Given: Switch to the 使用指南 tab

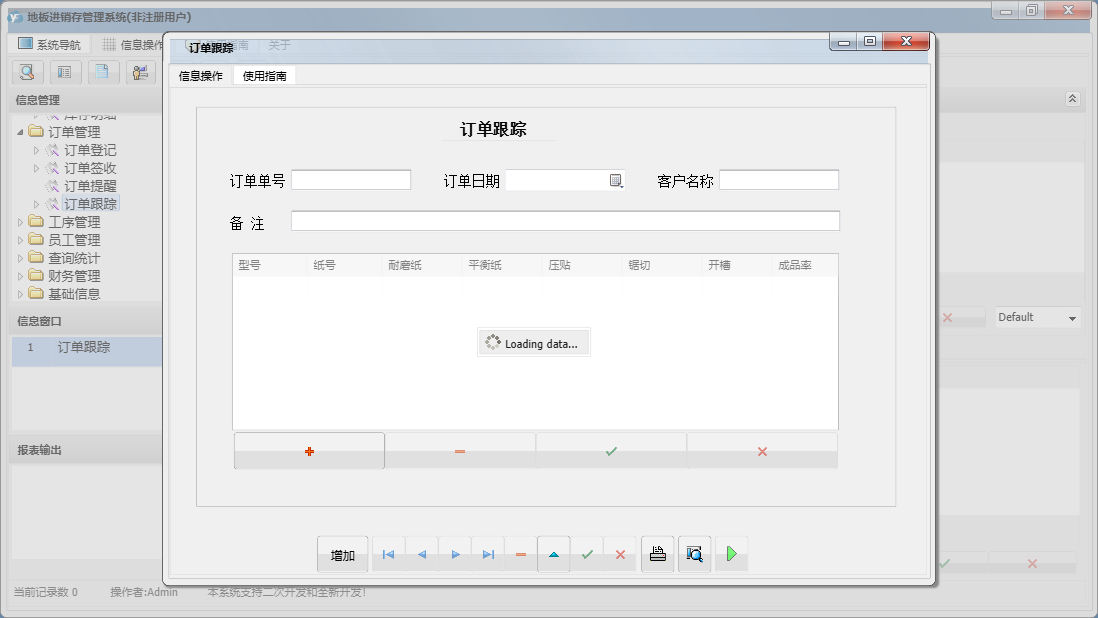Looking at the screenshot, I should point(263,74).
